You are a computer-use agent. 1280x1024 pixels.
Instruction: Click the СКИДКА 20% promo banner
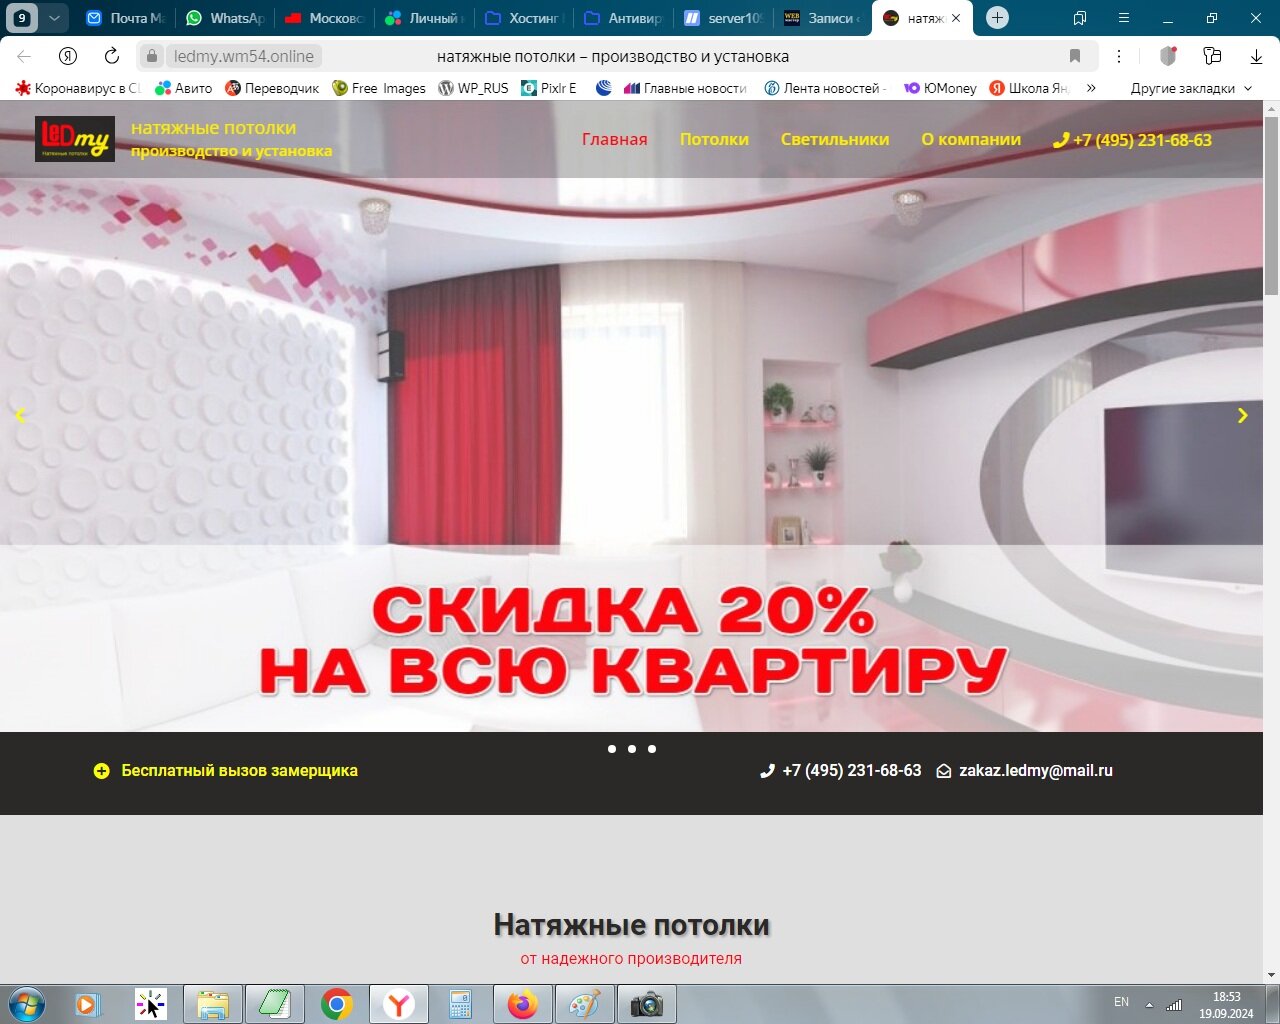(632, 640)
